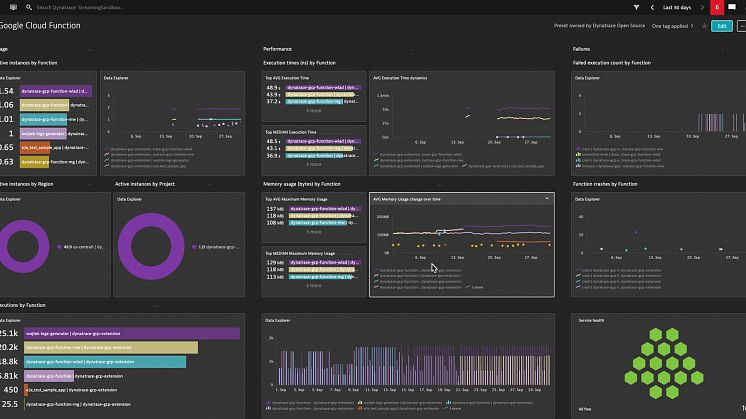Viewport: 746px width, 419px height.
Task: Select the 129 MB median memory bar
Action: click(325, 263)
